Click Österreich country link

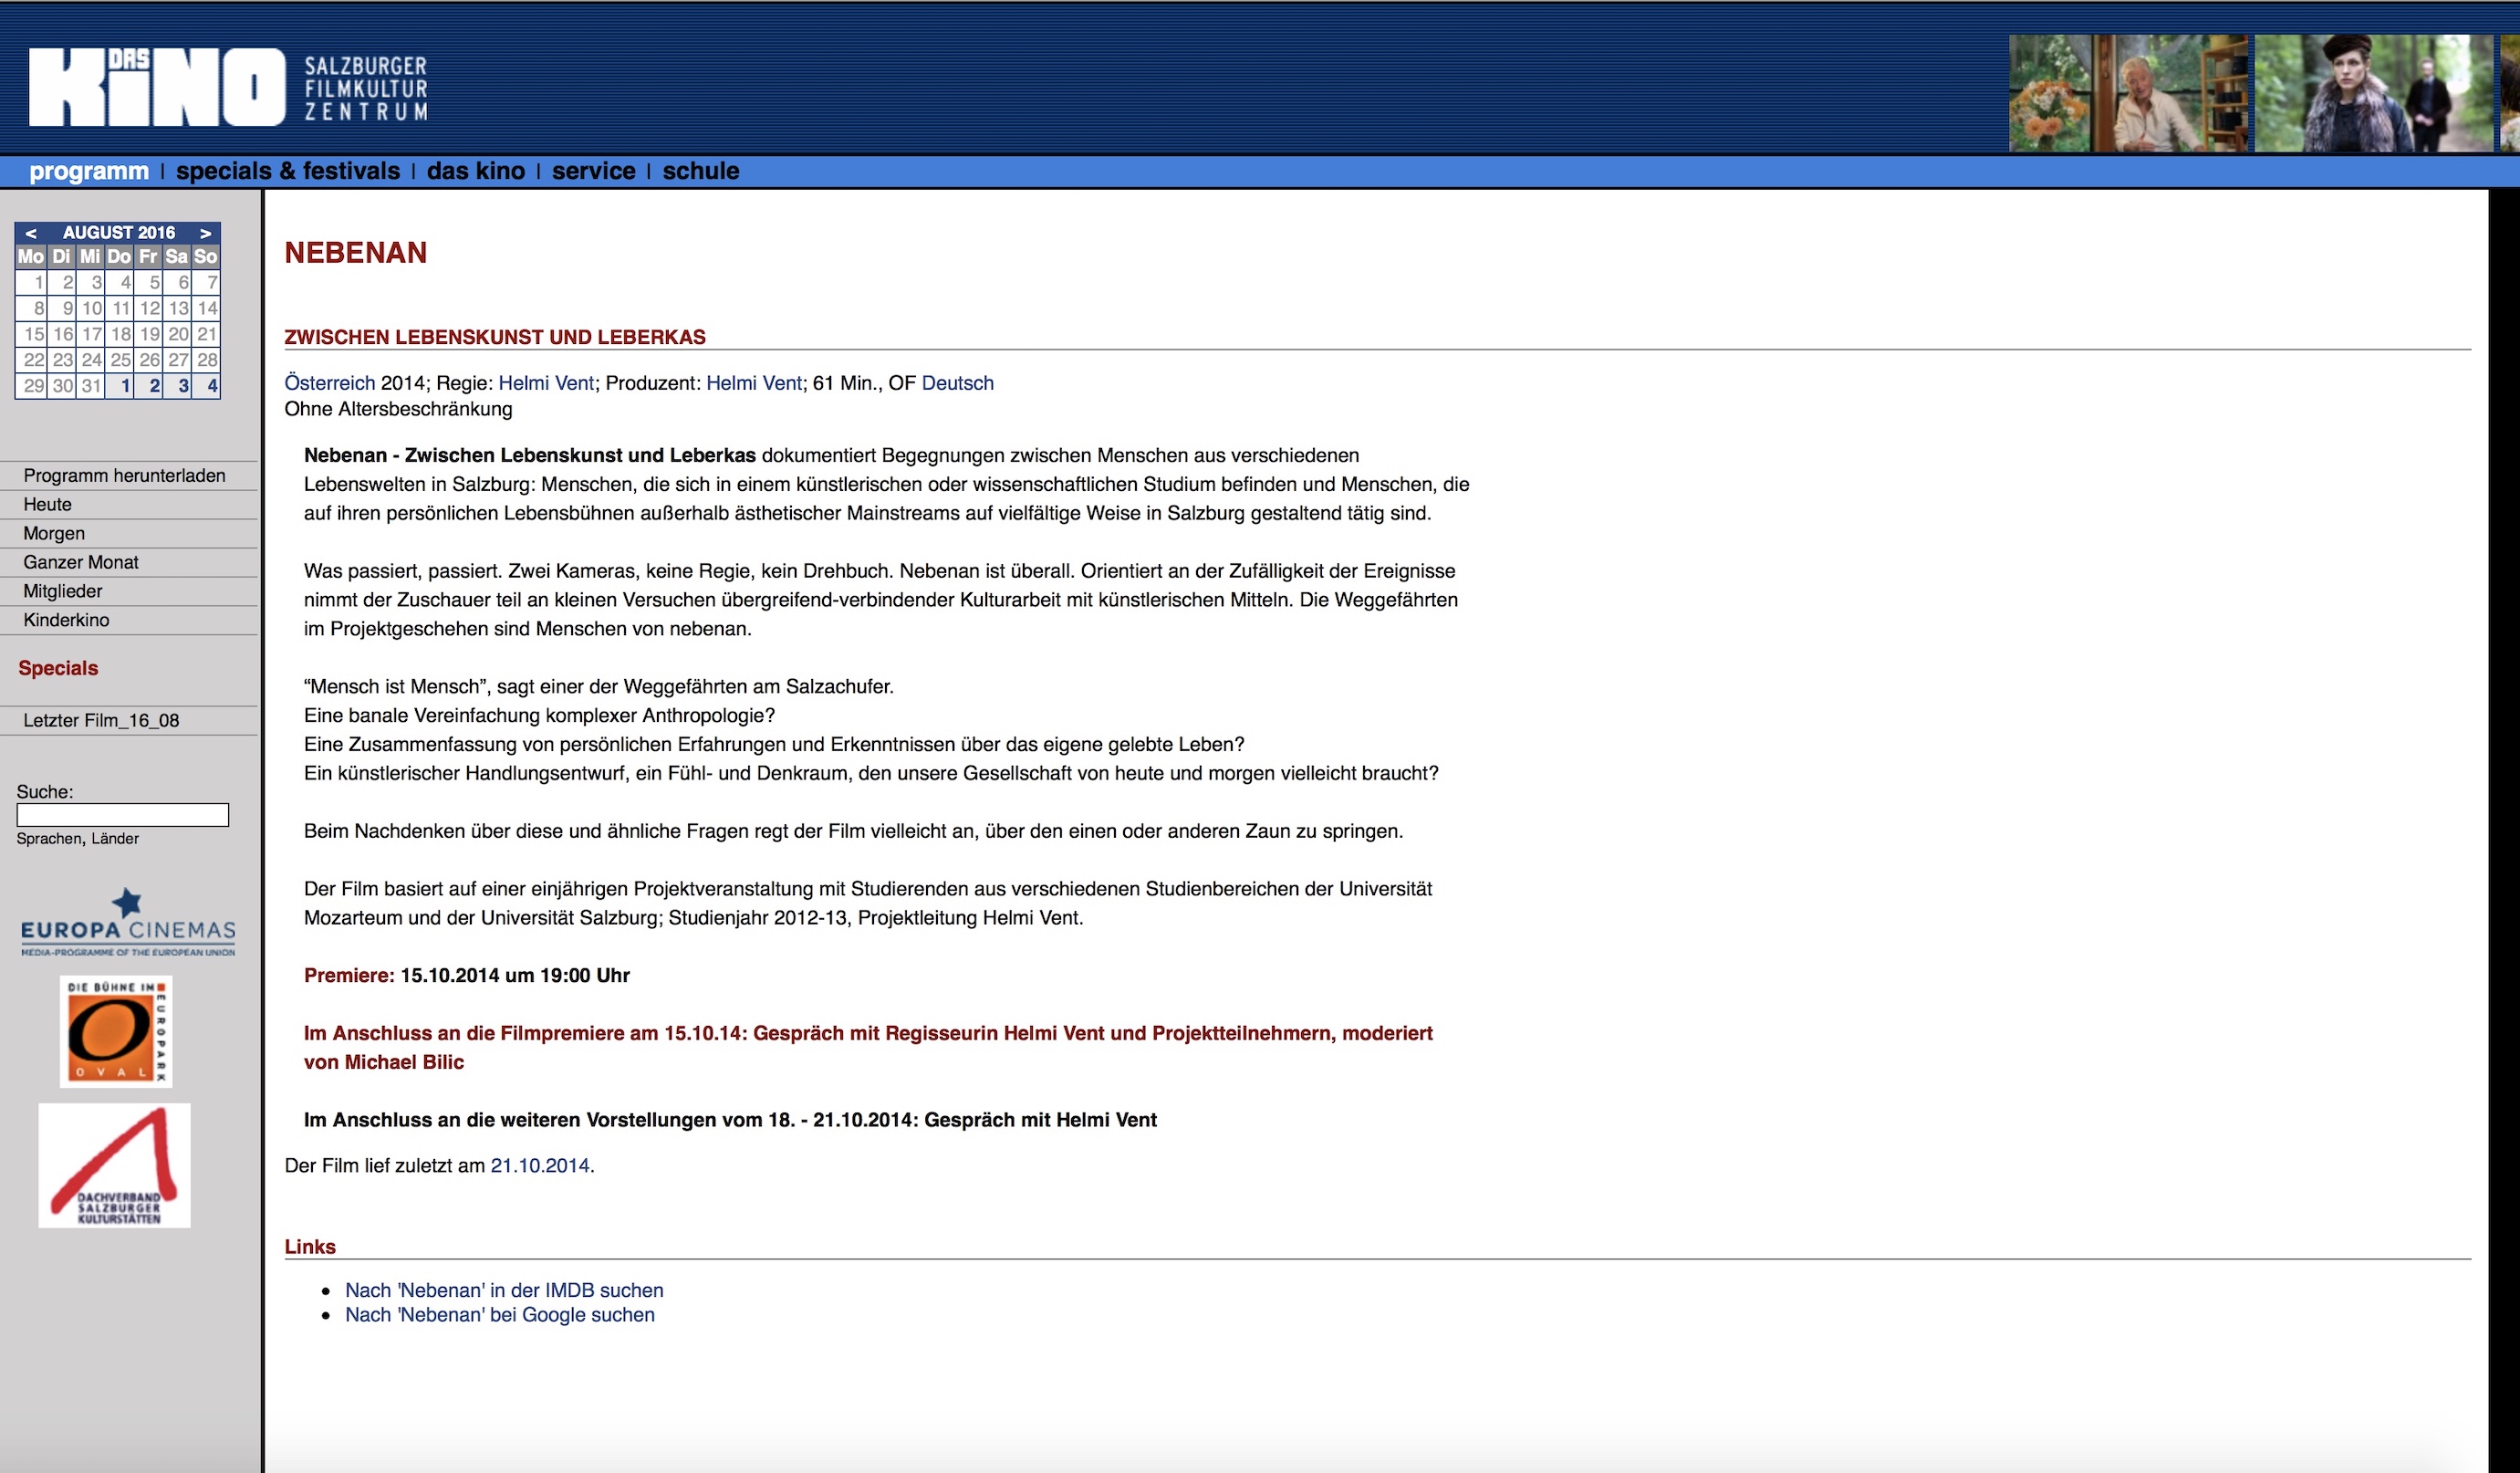(330, 383)
